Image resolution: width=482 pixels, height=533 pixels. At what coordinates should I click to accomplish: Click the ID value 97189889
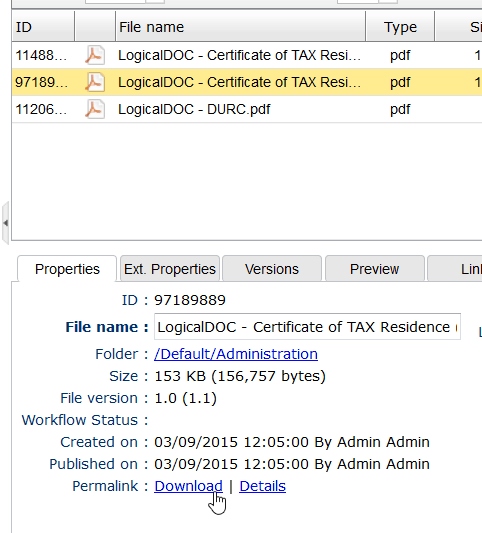coord(190,300)
